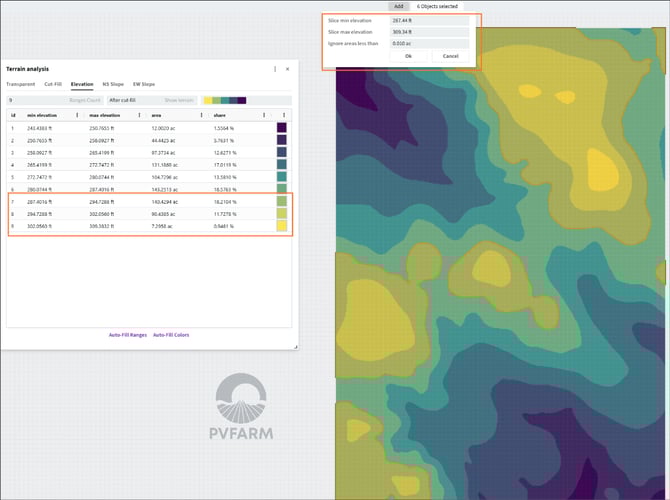Open the table-wide column settings menu
Viewport: 670px width, 500px height.
pyautogui.click(x=284, y=115)
